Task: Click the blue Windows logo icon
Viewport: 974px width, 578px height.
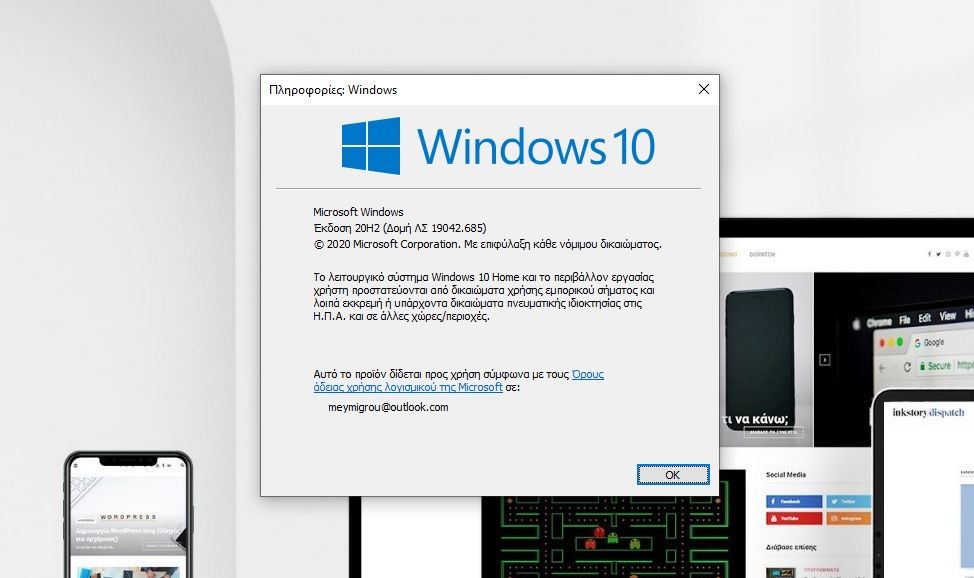Action: point(370,146)
